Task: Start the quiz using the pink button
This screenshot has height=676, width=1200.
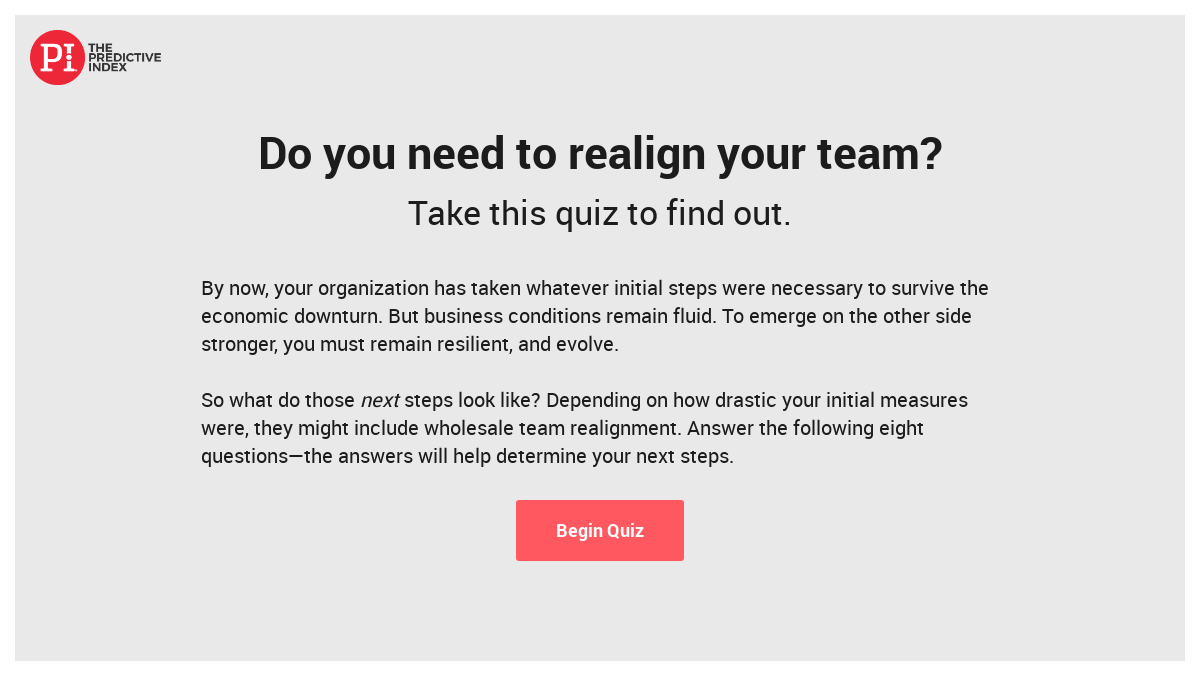Action: click(600, 530)
